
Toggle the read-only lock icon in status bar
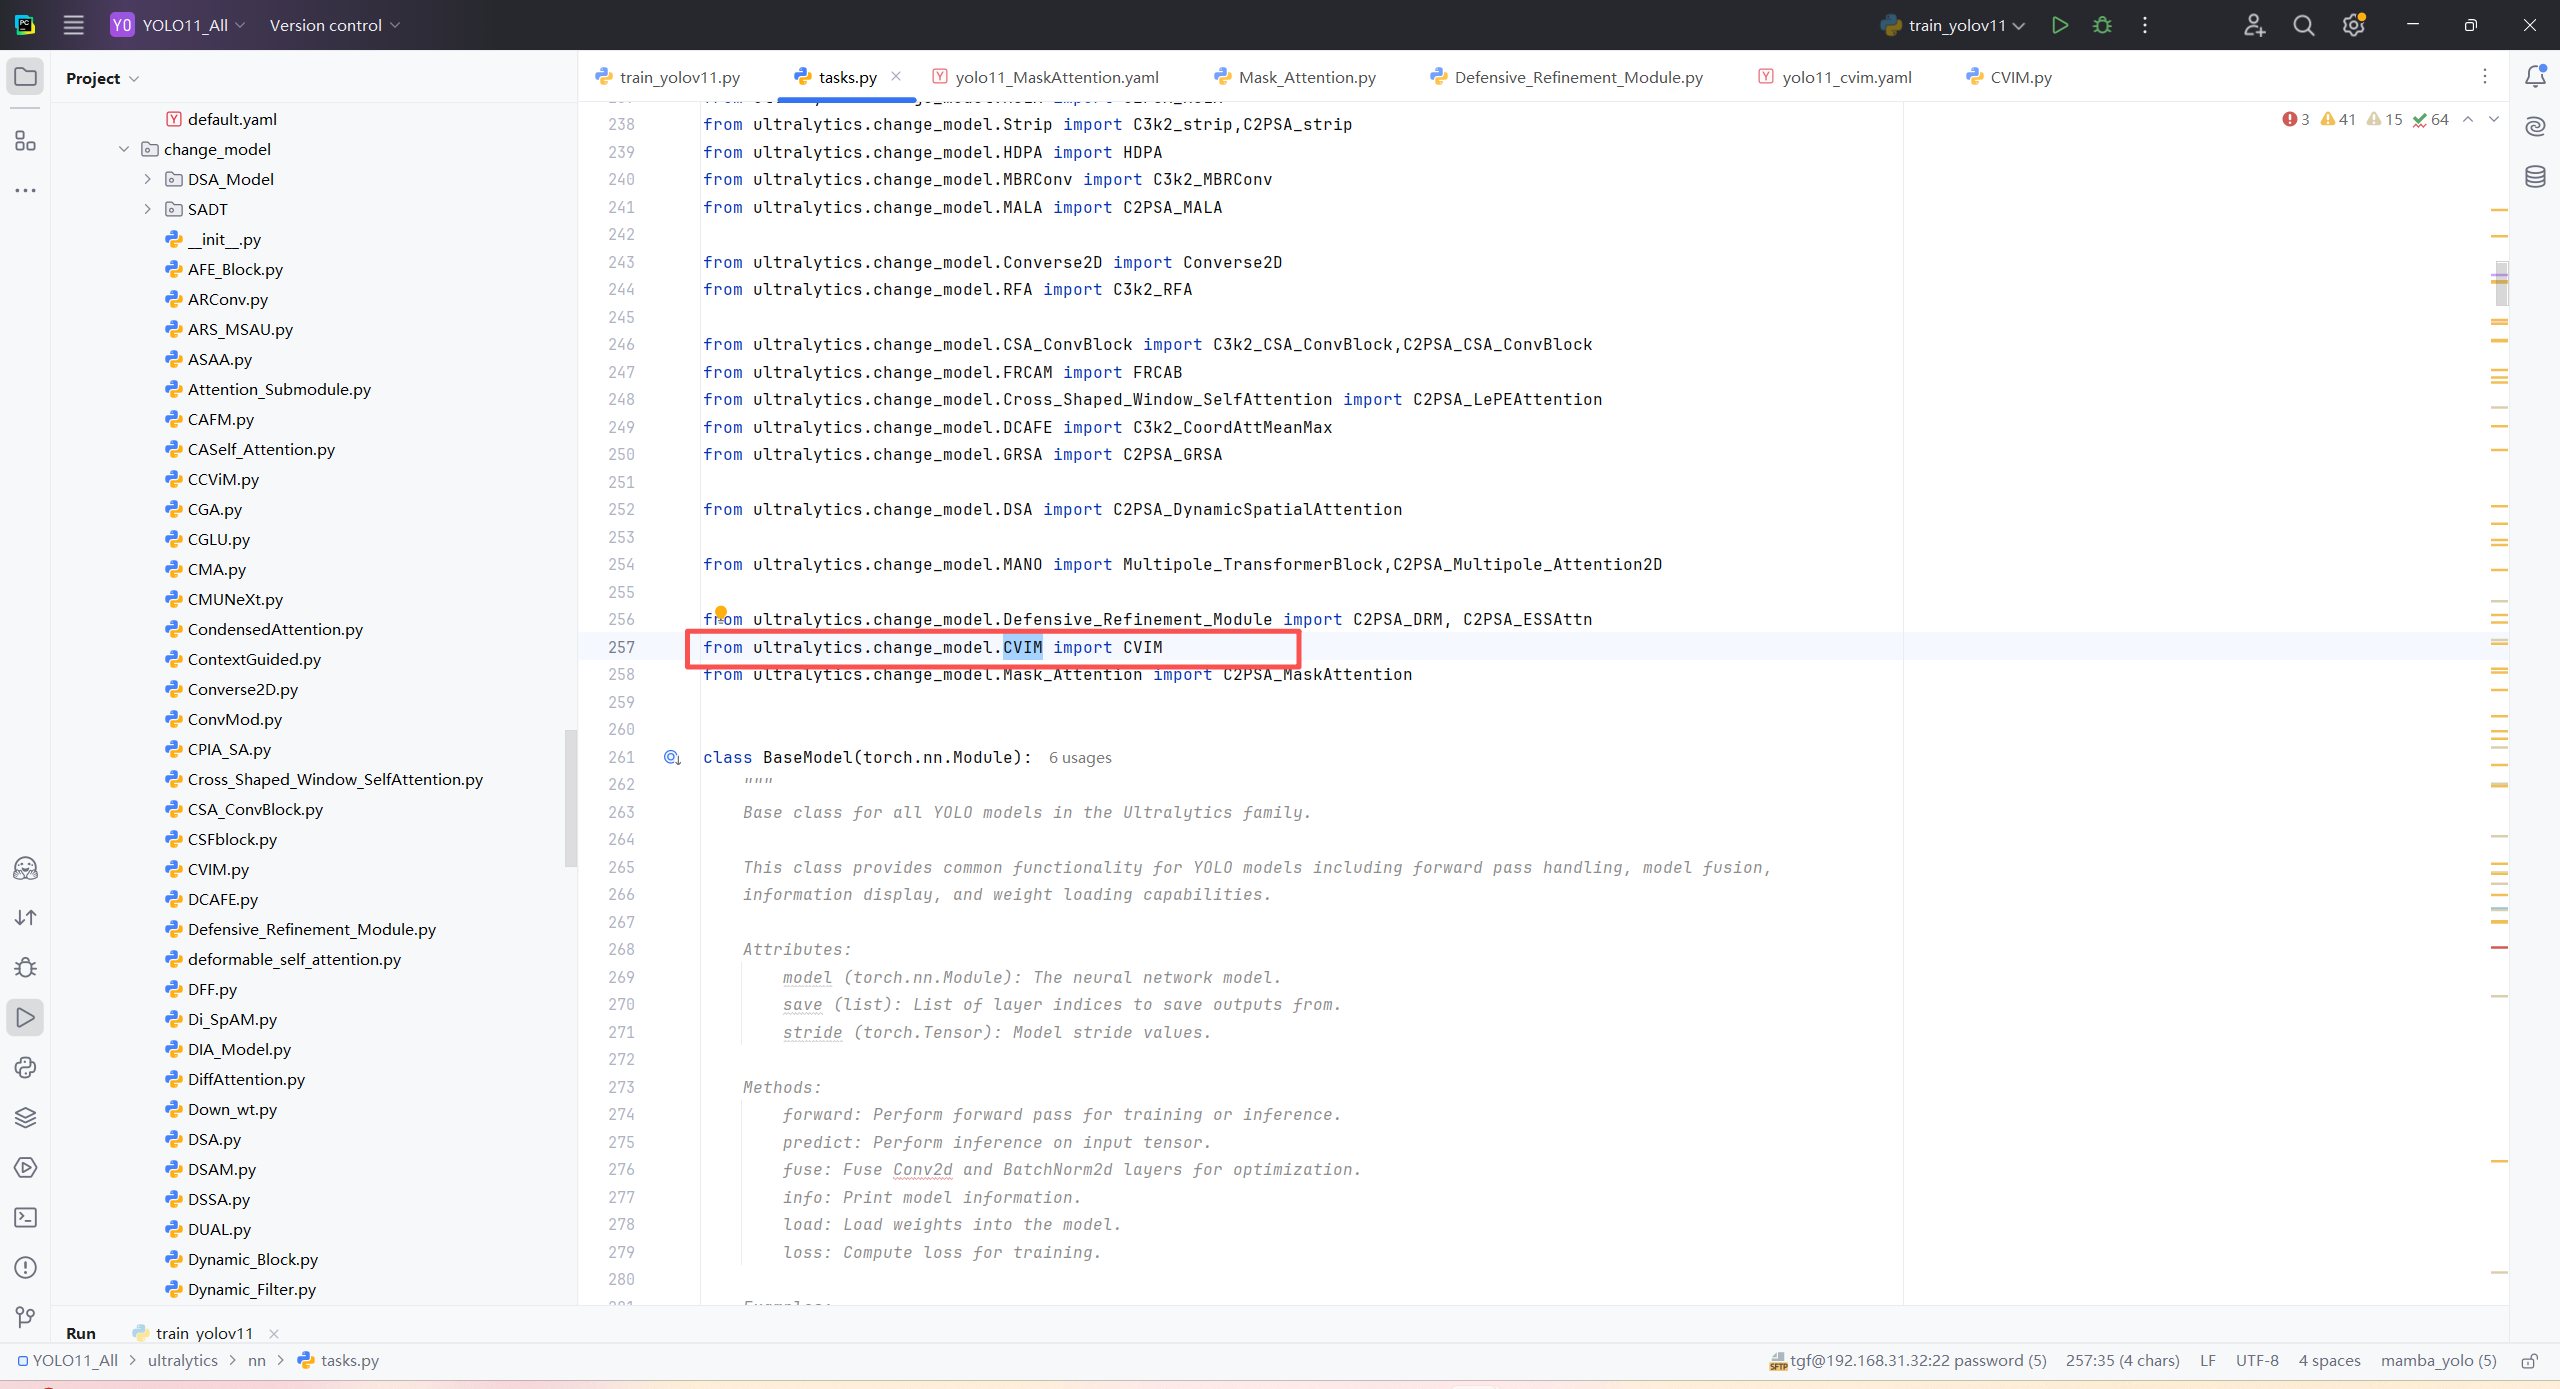tap(2529, 1361)
